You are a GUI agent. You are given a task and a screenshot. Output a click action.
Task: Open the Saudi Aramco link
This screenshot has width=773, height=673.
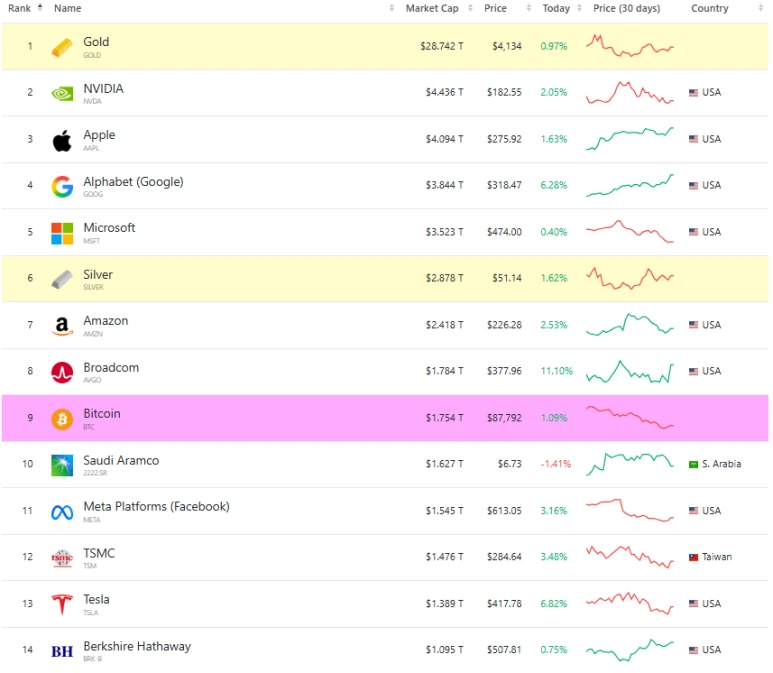click(x=121, y=460)
